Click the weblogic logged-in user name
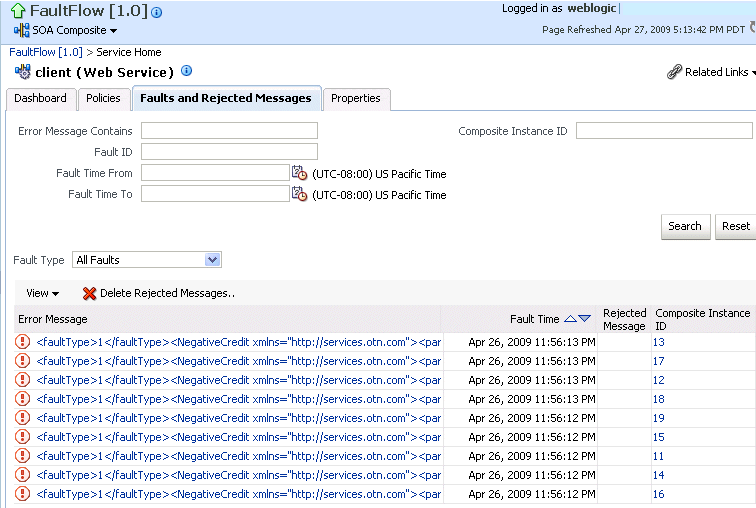756x508 pixels. 592,8
